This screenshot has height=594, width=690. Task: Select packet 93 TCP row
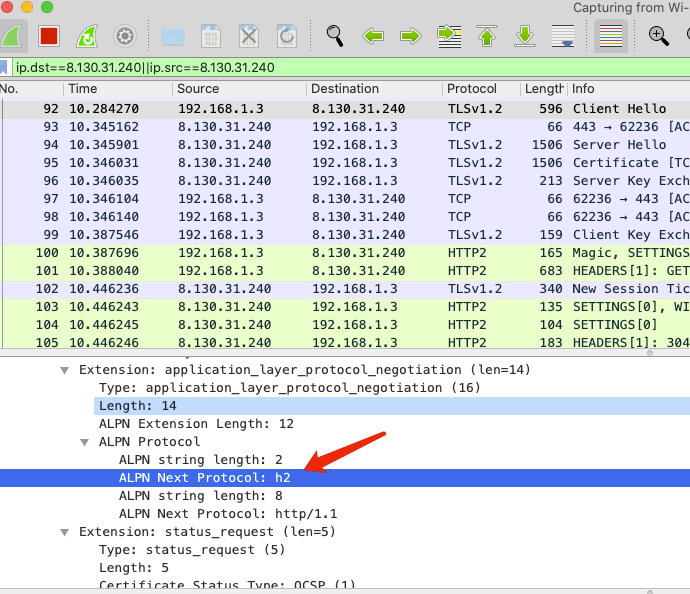pos(345,127)
